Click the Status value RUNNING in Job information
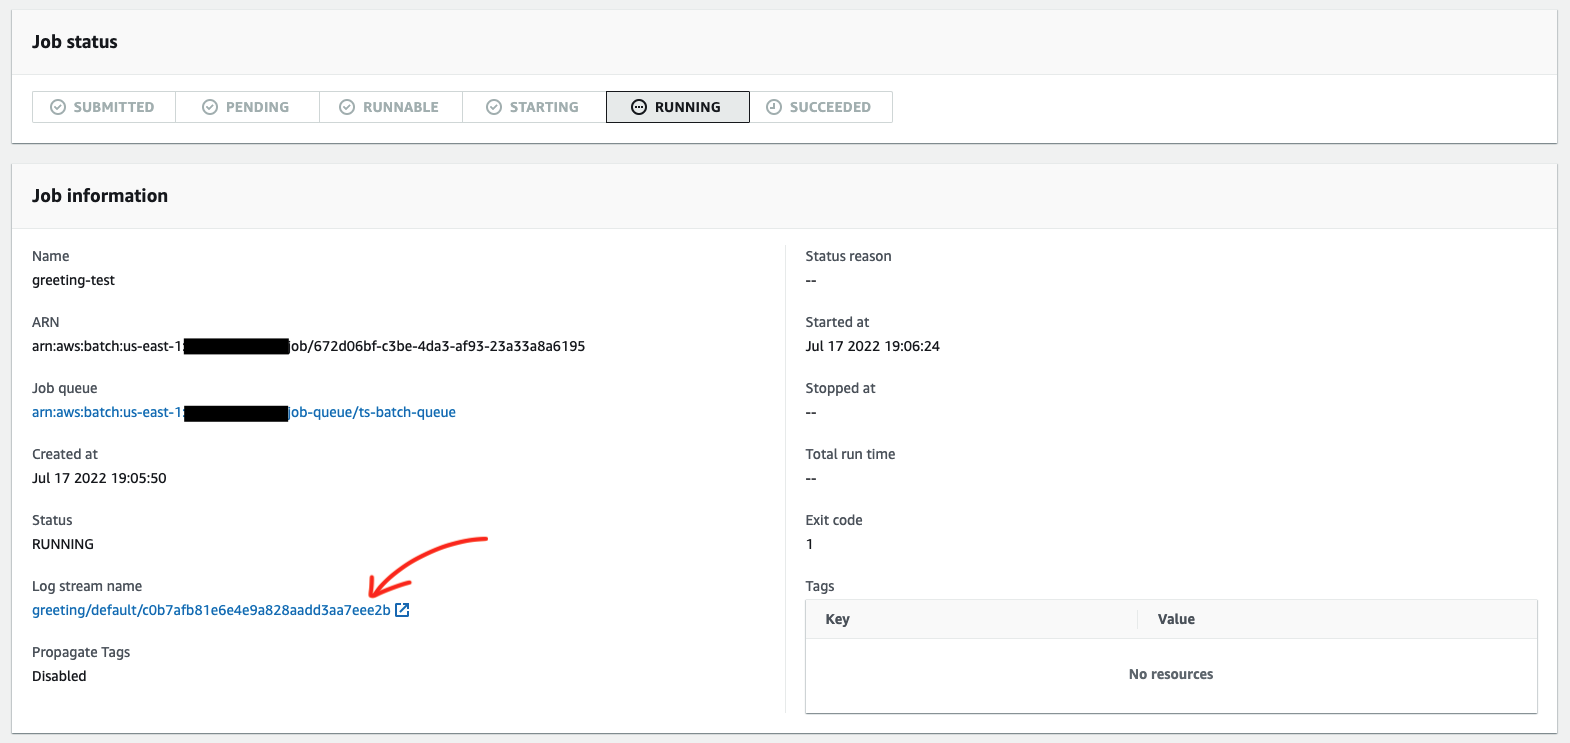The image size is (1570, 743). pos(63,544)
